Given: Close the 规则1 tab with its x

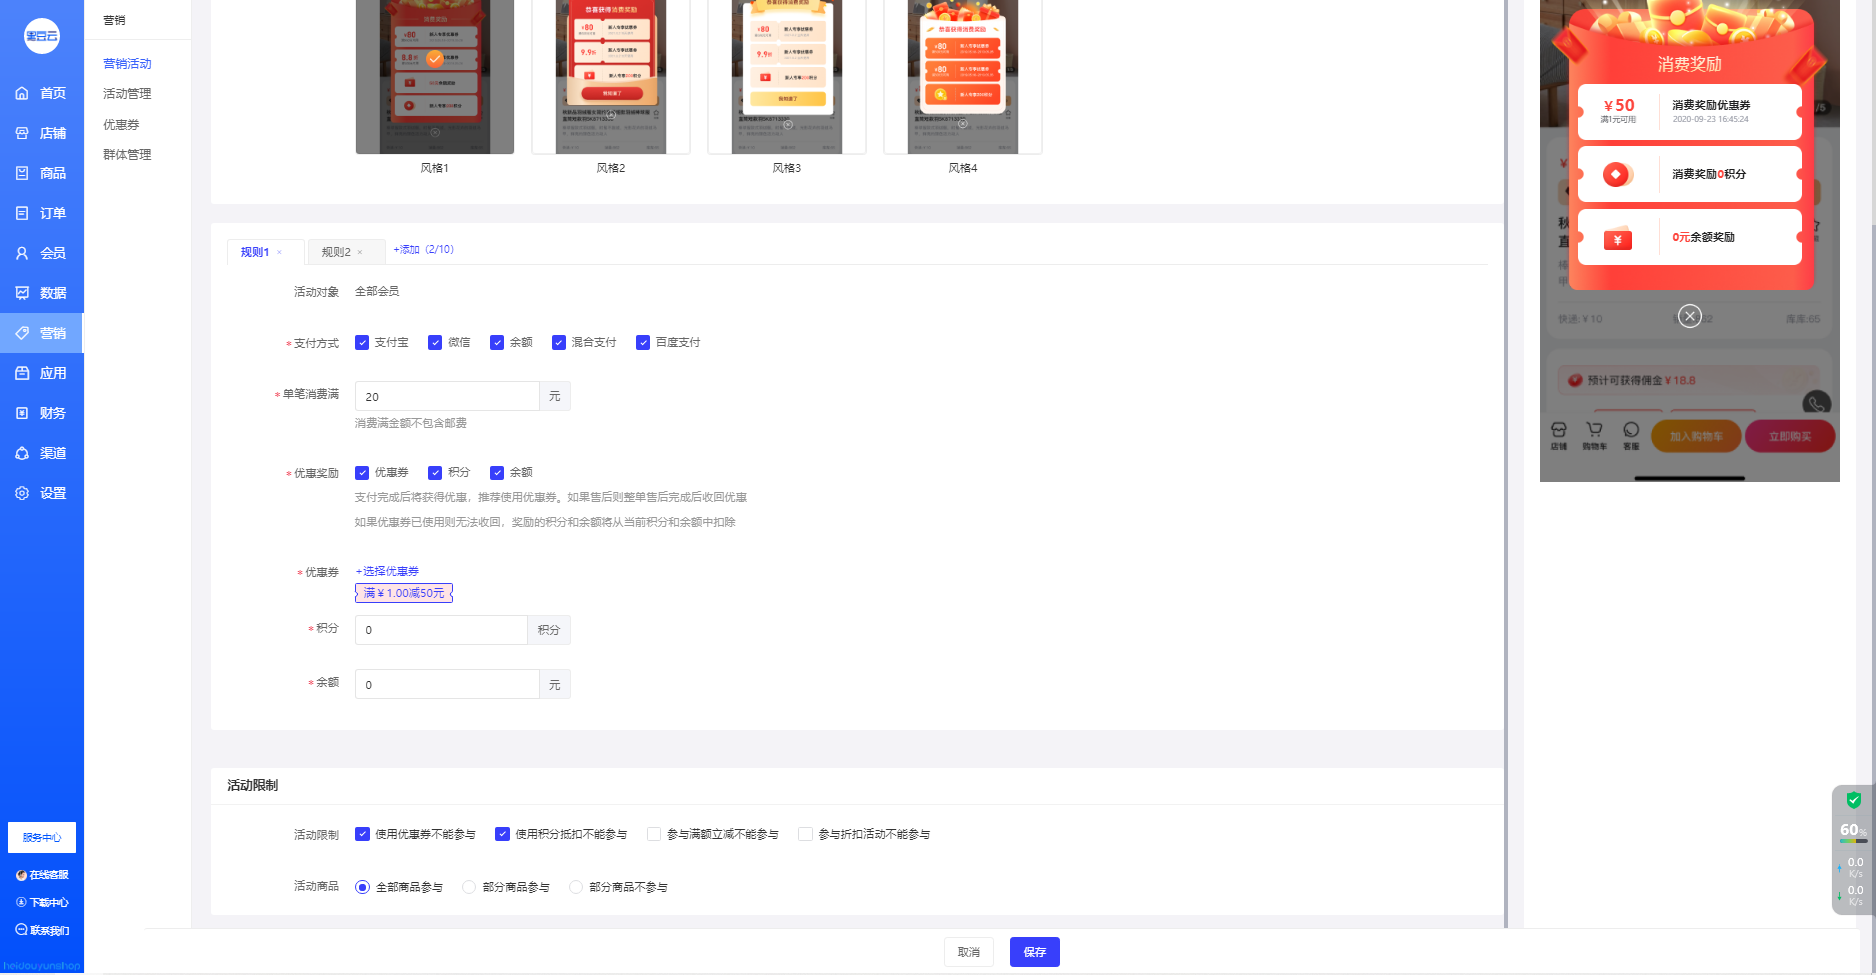Looking at the screenshot, I should (x=279, y=252).
